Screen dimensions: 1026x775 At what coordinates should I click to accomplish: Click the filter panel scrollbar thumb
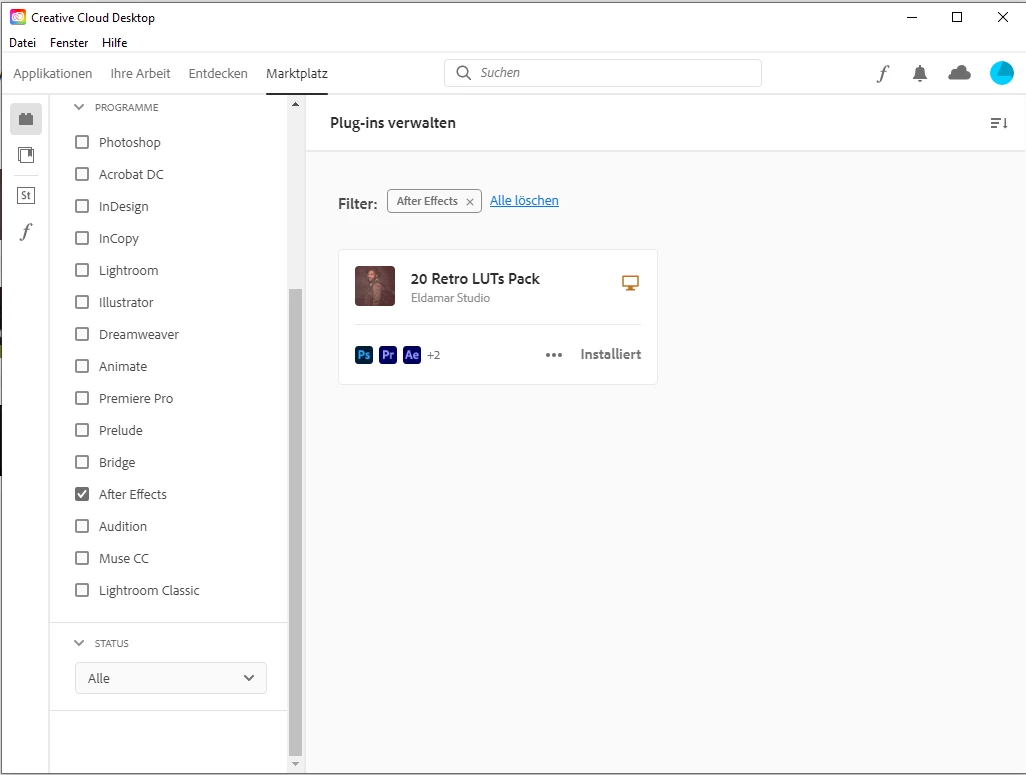295,522
